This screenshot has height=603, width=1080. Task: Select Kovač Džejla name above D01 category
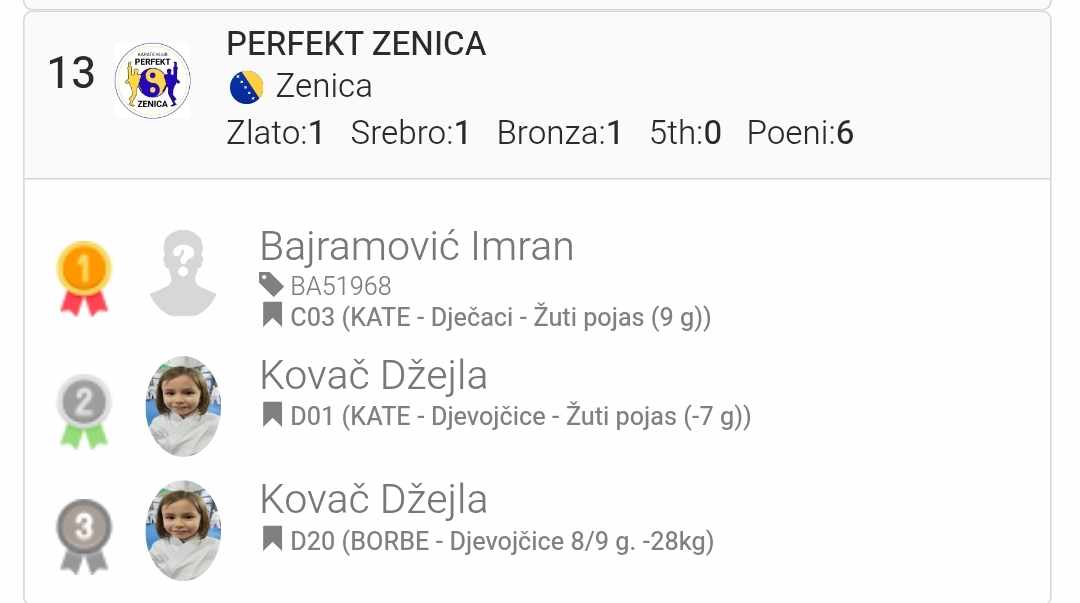373,375
